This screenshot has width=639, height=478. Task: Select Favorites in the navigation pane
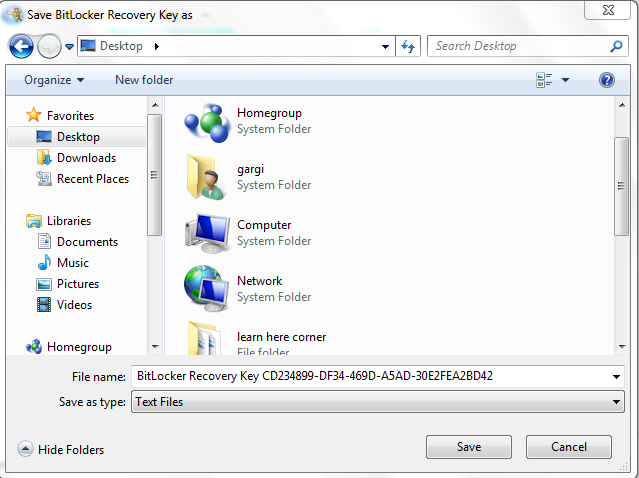click(x=70, y=116)
